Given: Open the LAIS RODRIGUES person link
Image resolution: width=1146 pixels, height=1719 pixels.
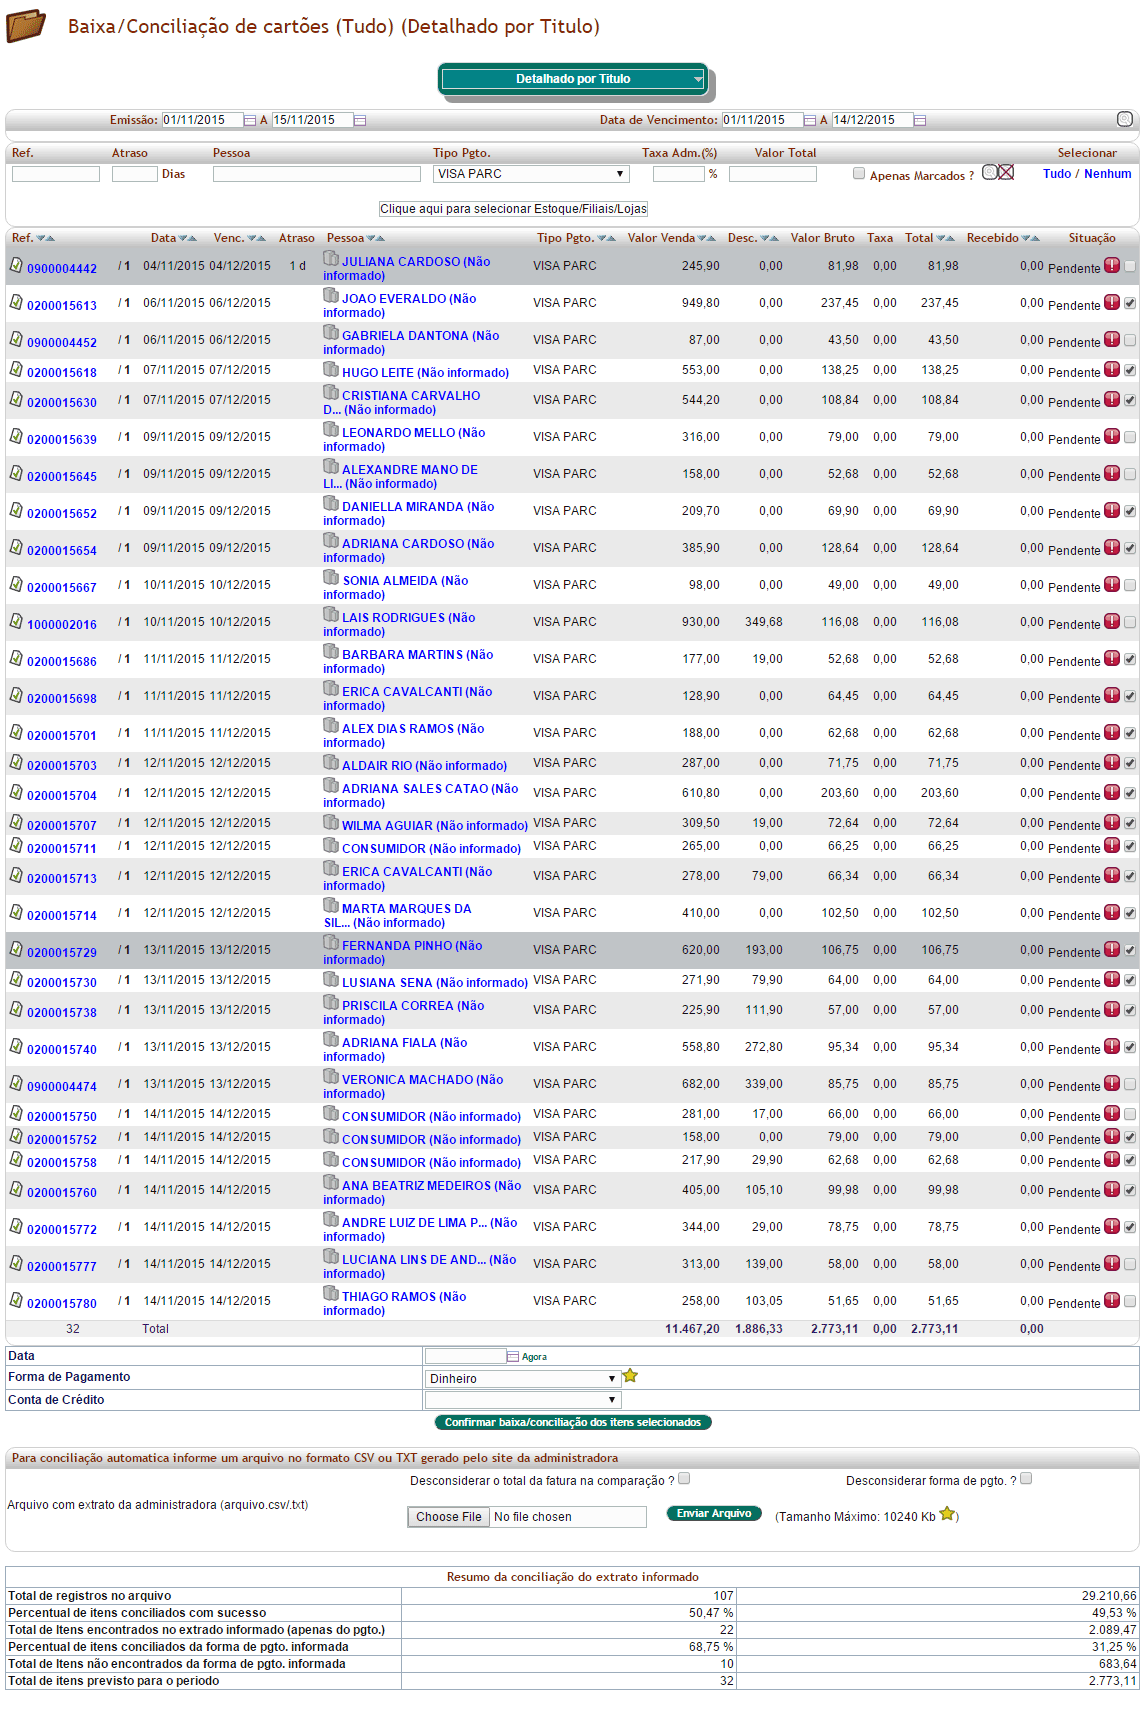Looking at the screenshot, I should [x=399, y=624].
